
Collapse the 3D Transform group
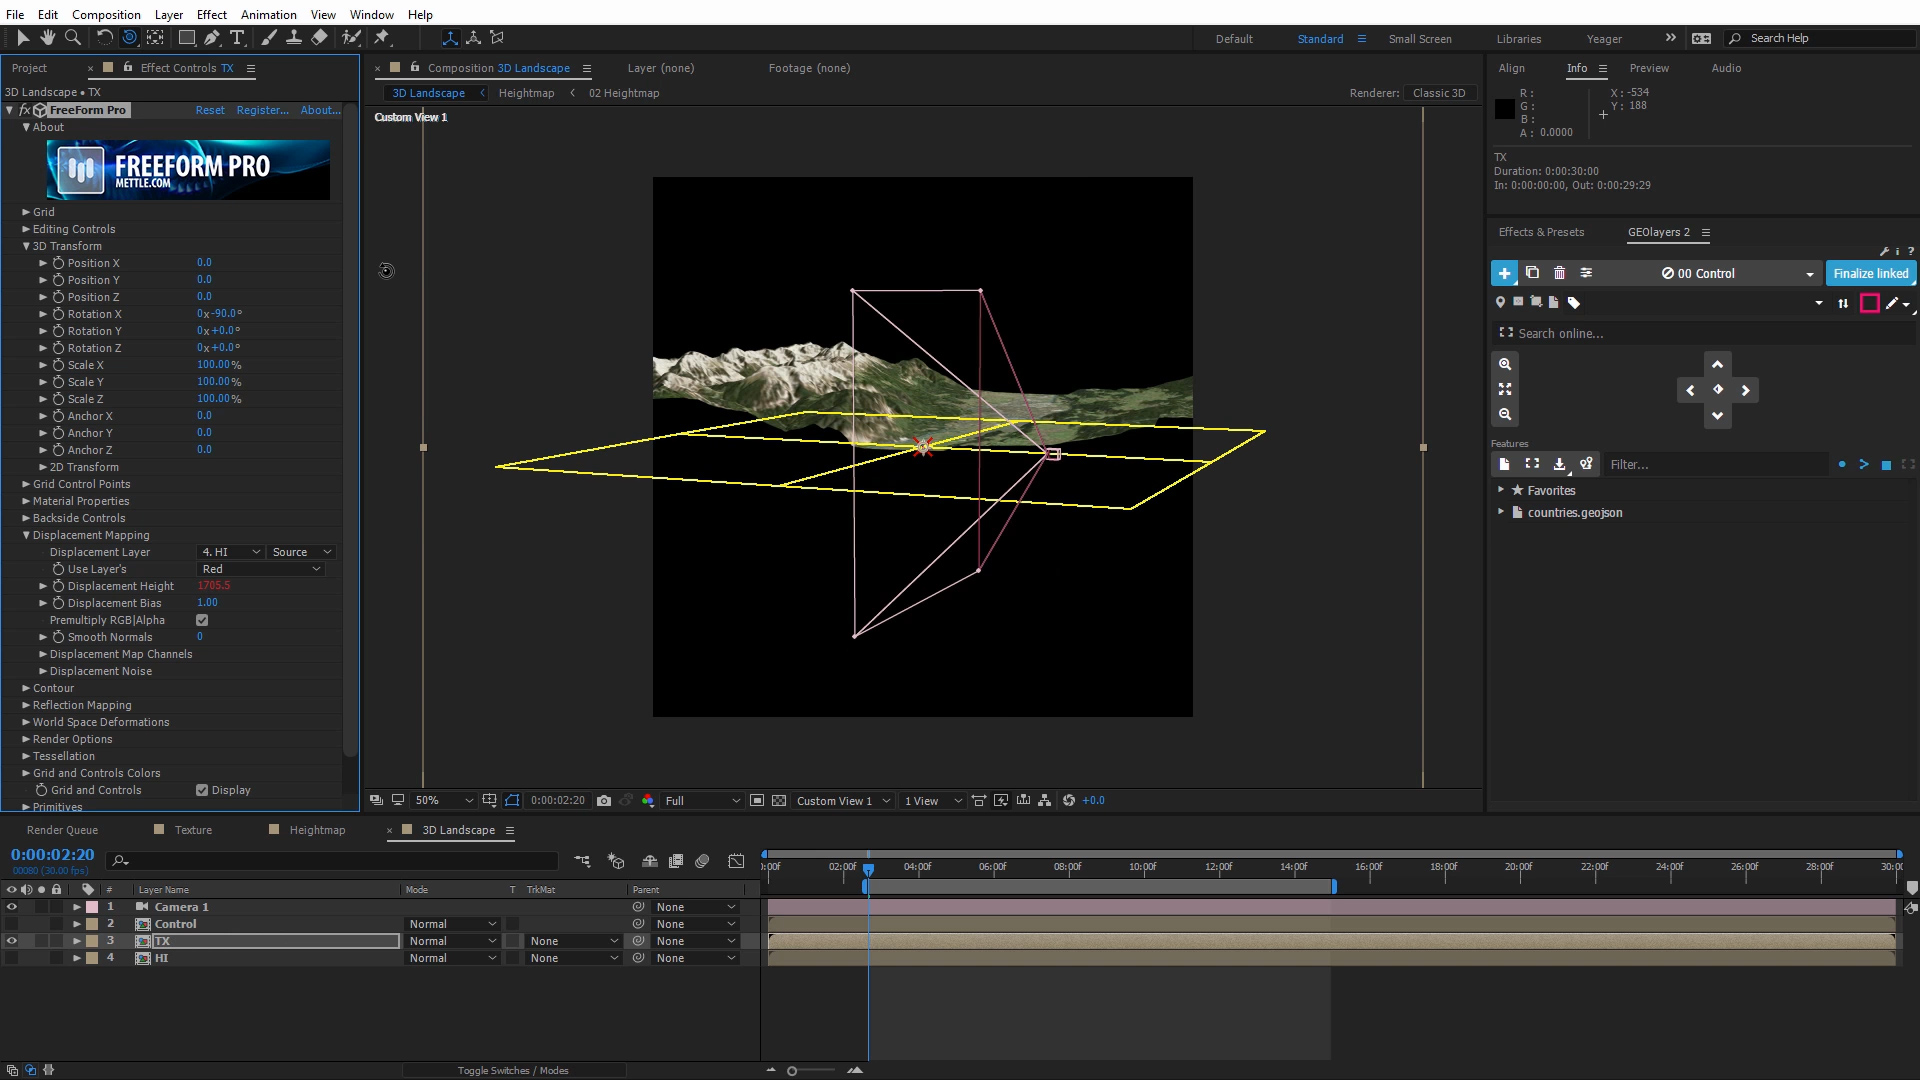coord(27,246)
